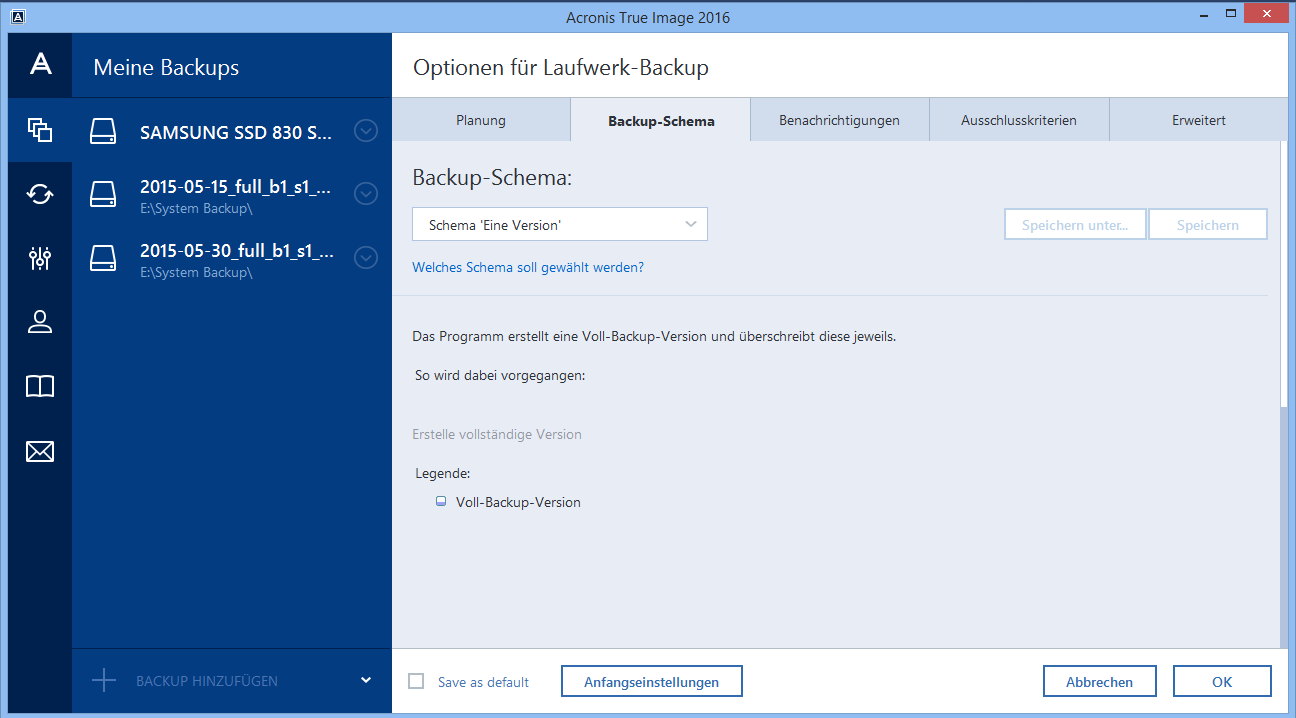Open 'Welches Schema soll gewählt werden?' link
The image size is (1296, 718).
528,268
